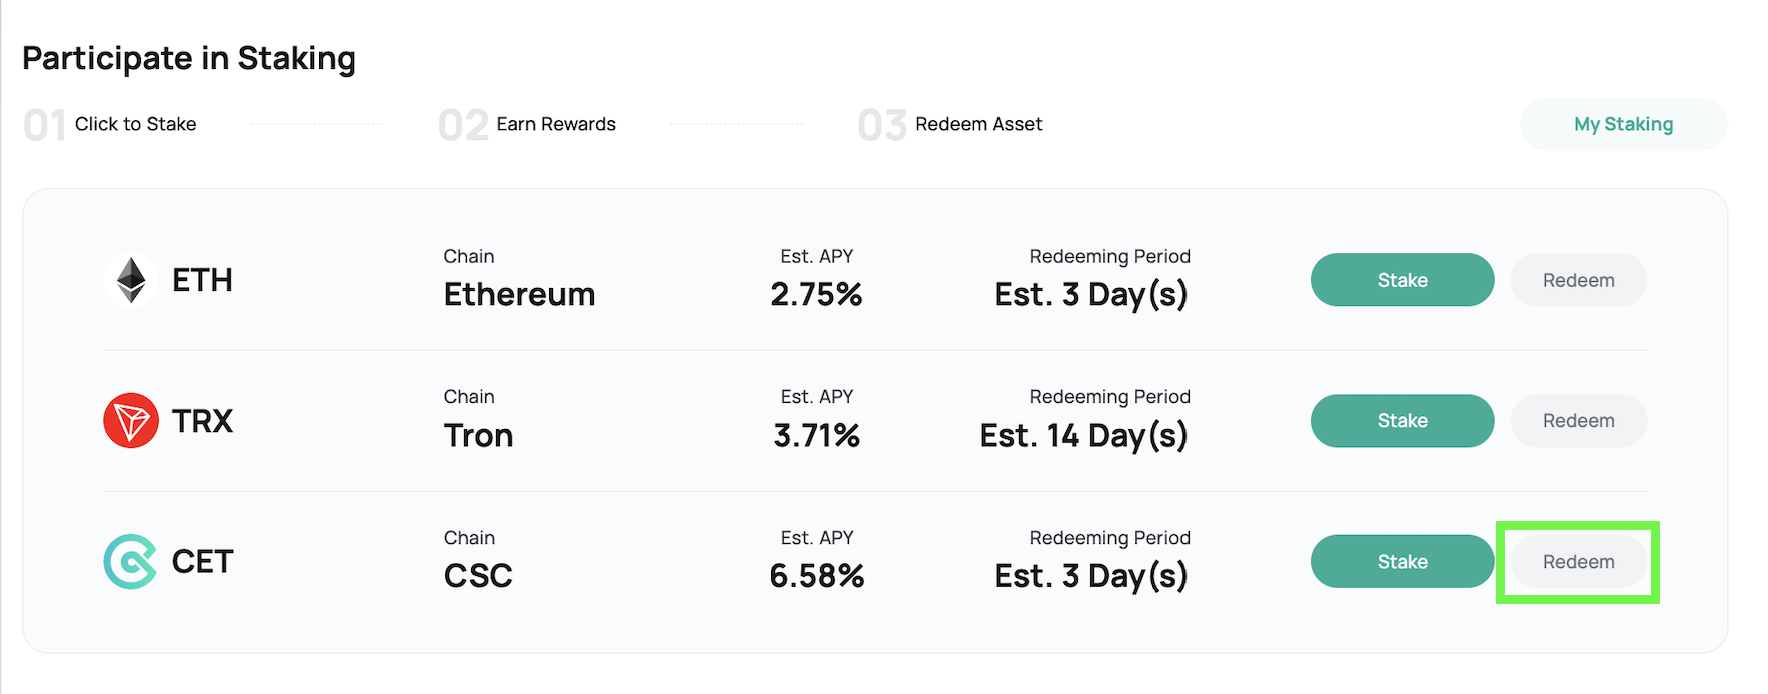The width and height of the screenshot is (1768, 694).
Task: Click the Ethereum ETH coin logo
Action: pyautogui.click(x=131, y=280)
